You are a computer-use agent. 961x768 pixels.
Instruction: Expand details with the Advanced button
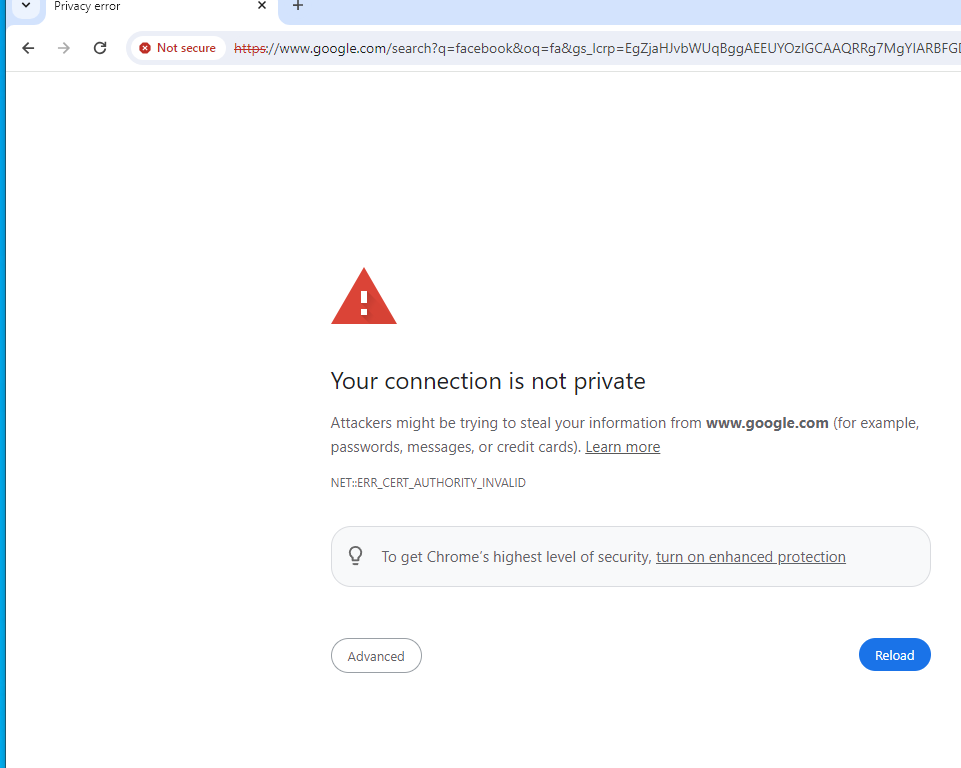pyautogui.click(x=376, y=656)
